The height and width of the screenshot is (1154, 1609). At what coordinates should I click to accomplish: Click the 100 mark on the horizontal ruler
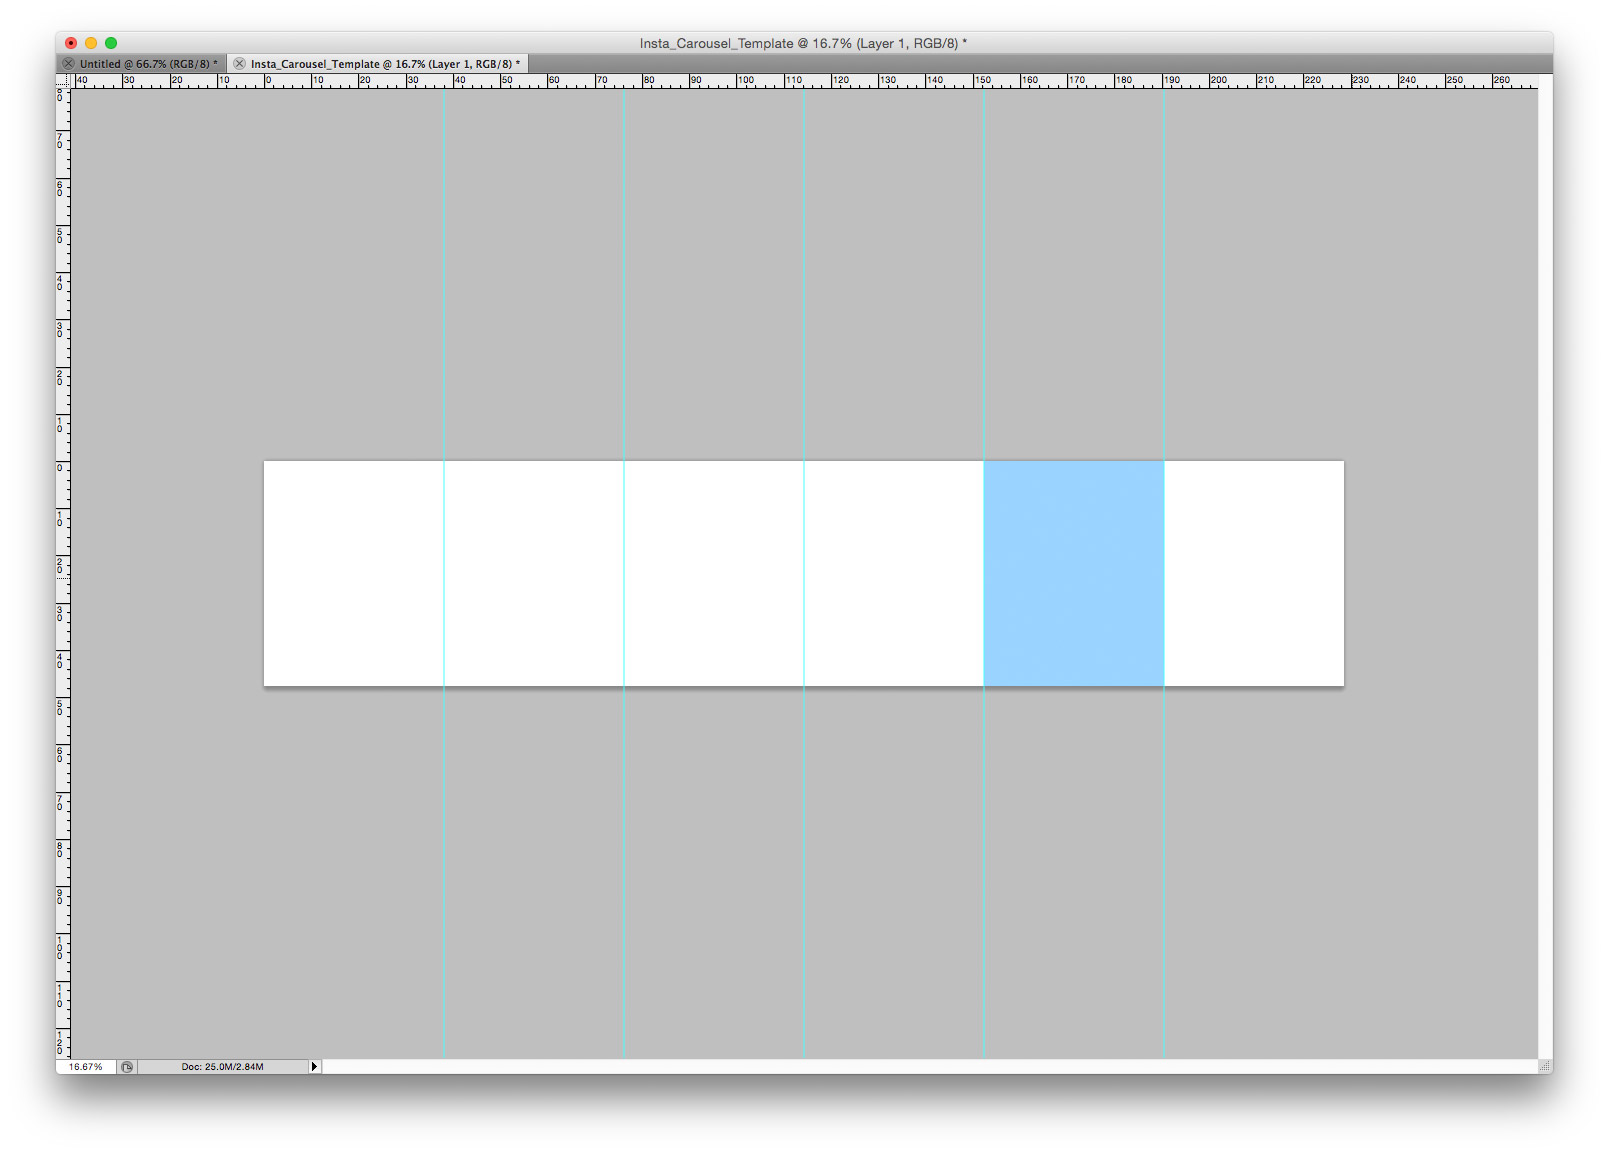click(745, 81)
